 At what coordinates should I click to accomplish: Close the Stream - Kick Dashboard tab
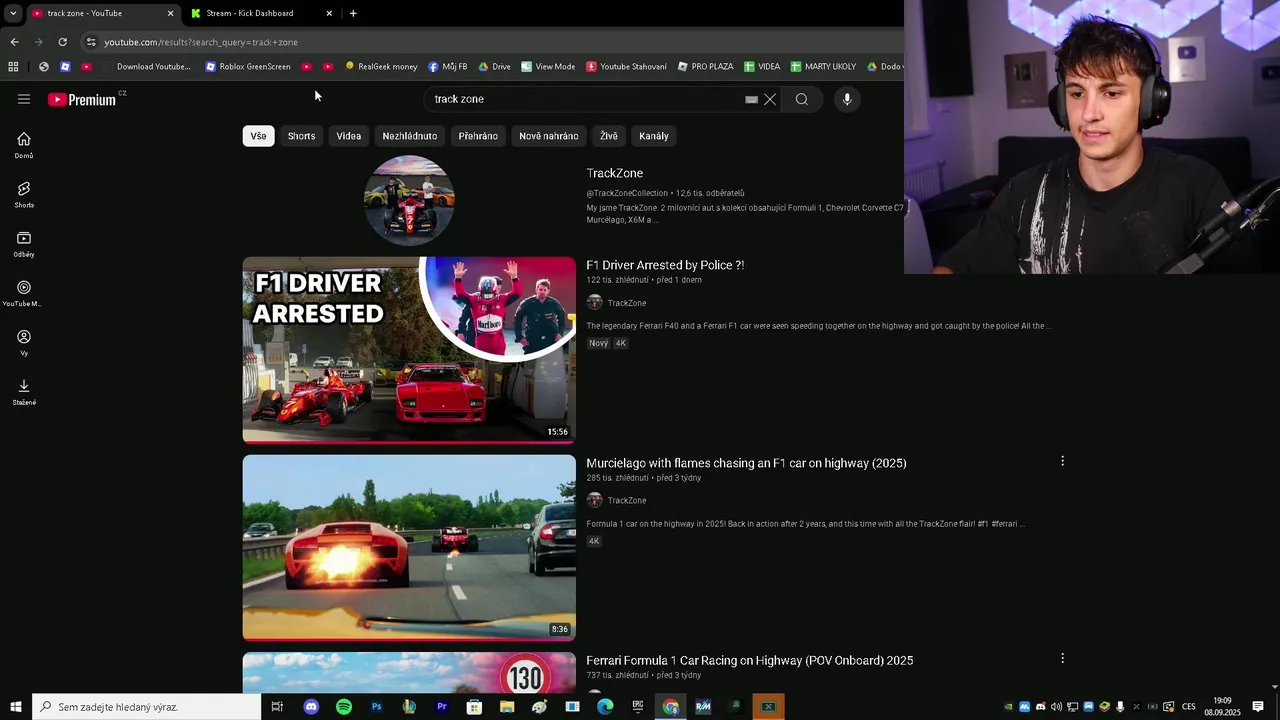coord(329,13)
